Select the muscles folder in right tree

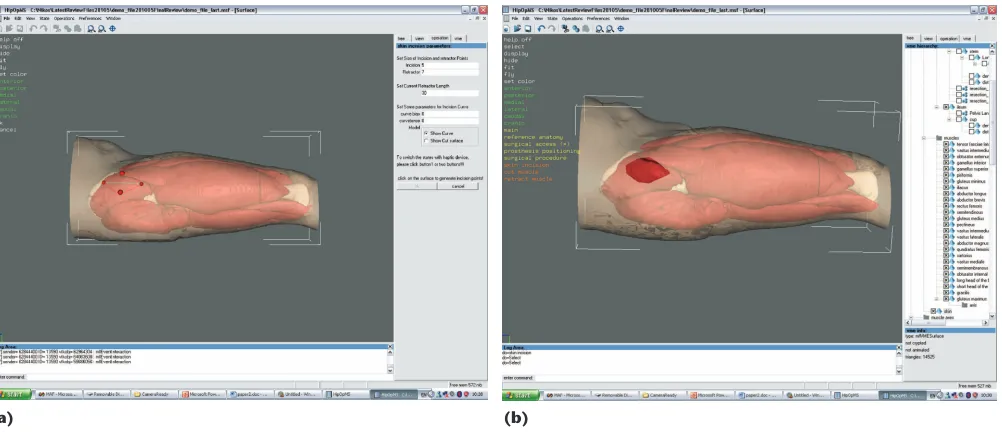[x=948, y=137]
